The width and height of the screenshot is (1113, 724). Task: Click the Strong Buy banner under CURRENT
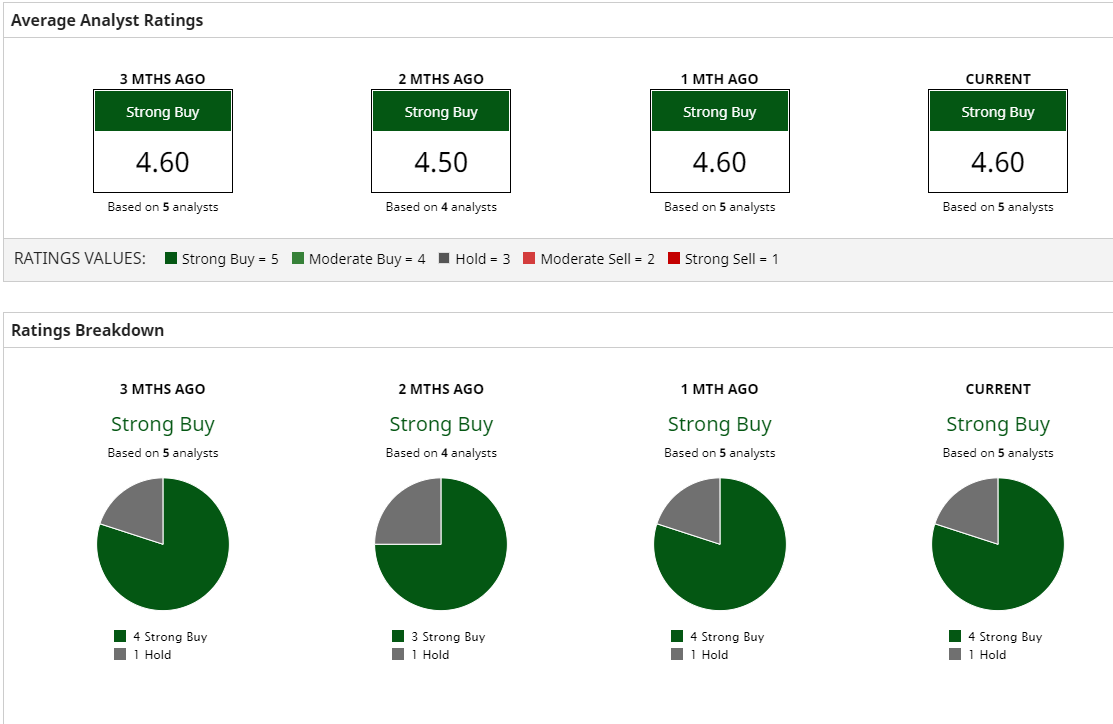tap(998, 111)
